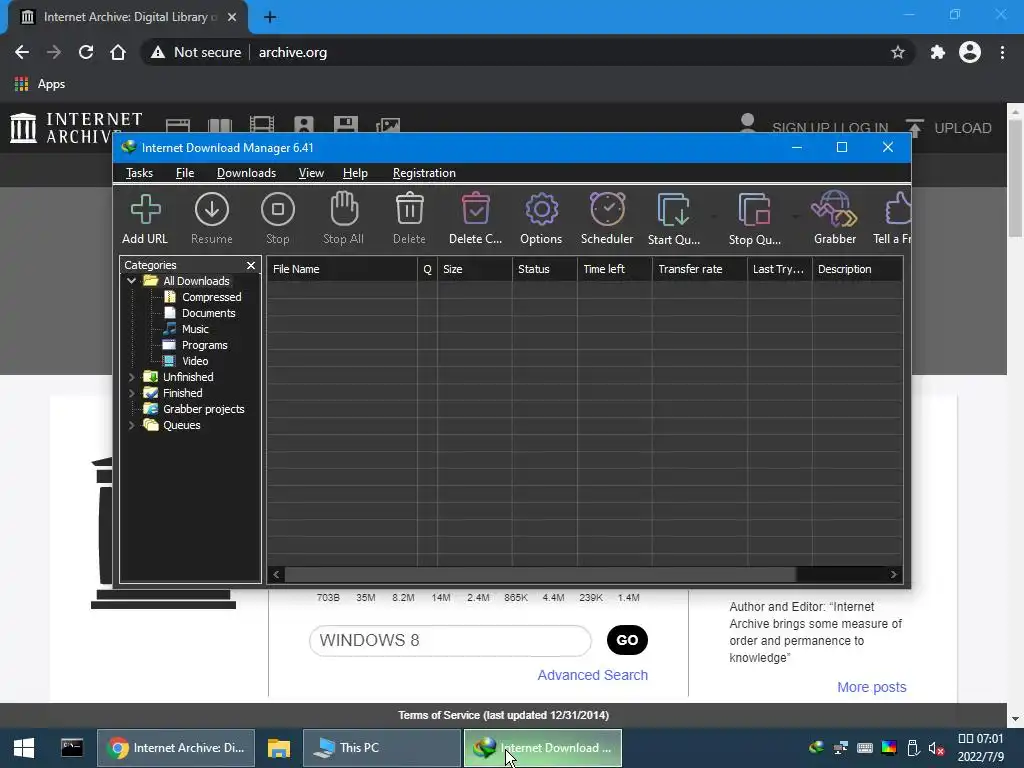Sort by File Name column header

[342, 269]
